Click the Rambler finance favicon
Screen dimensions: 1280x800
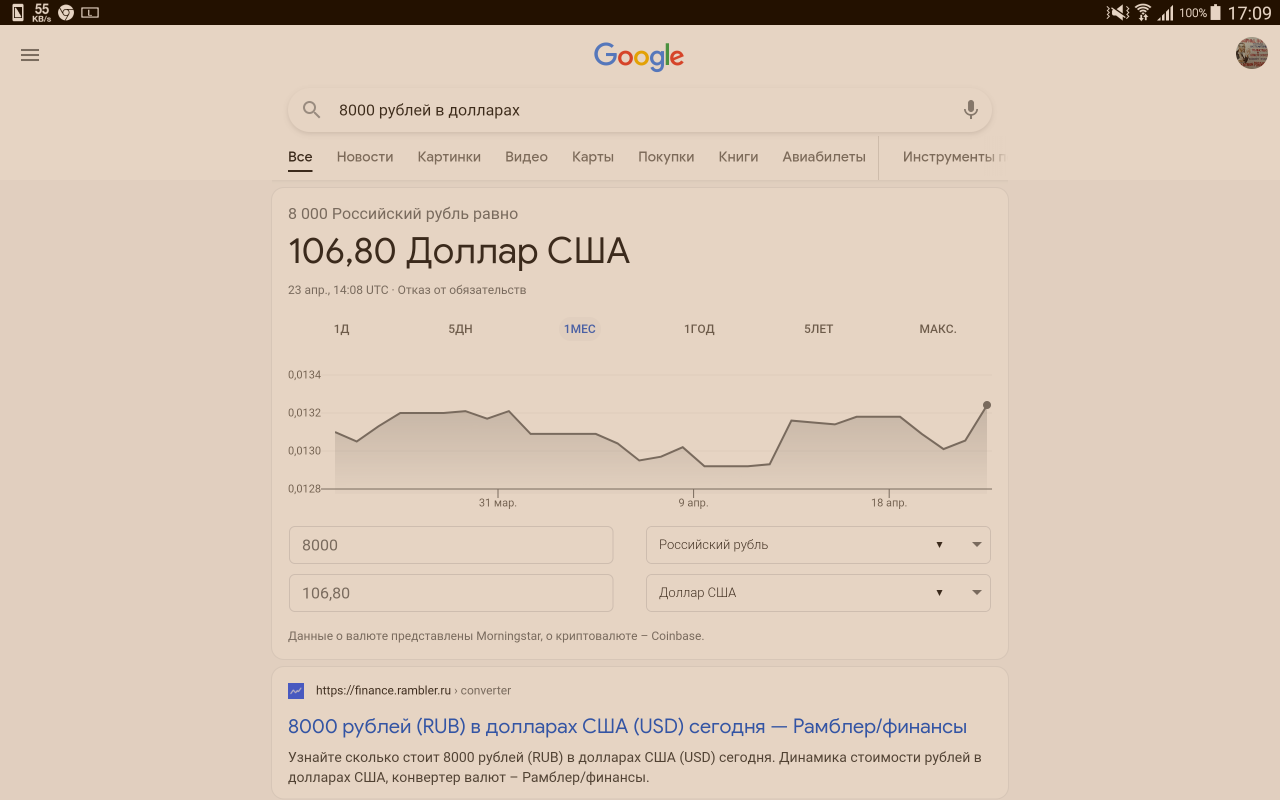[x=296, y=691]
